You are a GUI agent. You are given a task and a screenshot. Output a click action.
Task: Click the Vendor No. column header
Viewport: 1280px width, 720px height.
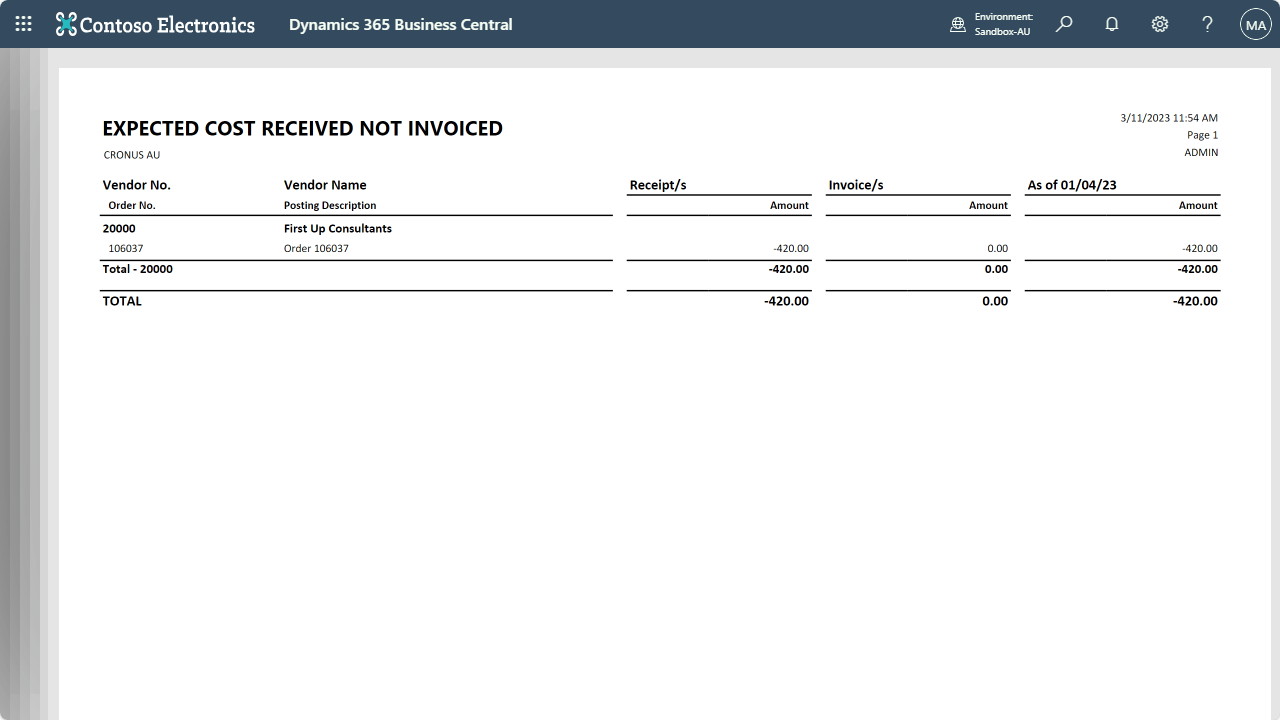point(137,185)
